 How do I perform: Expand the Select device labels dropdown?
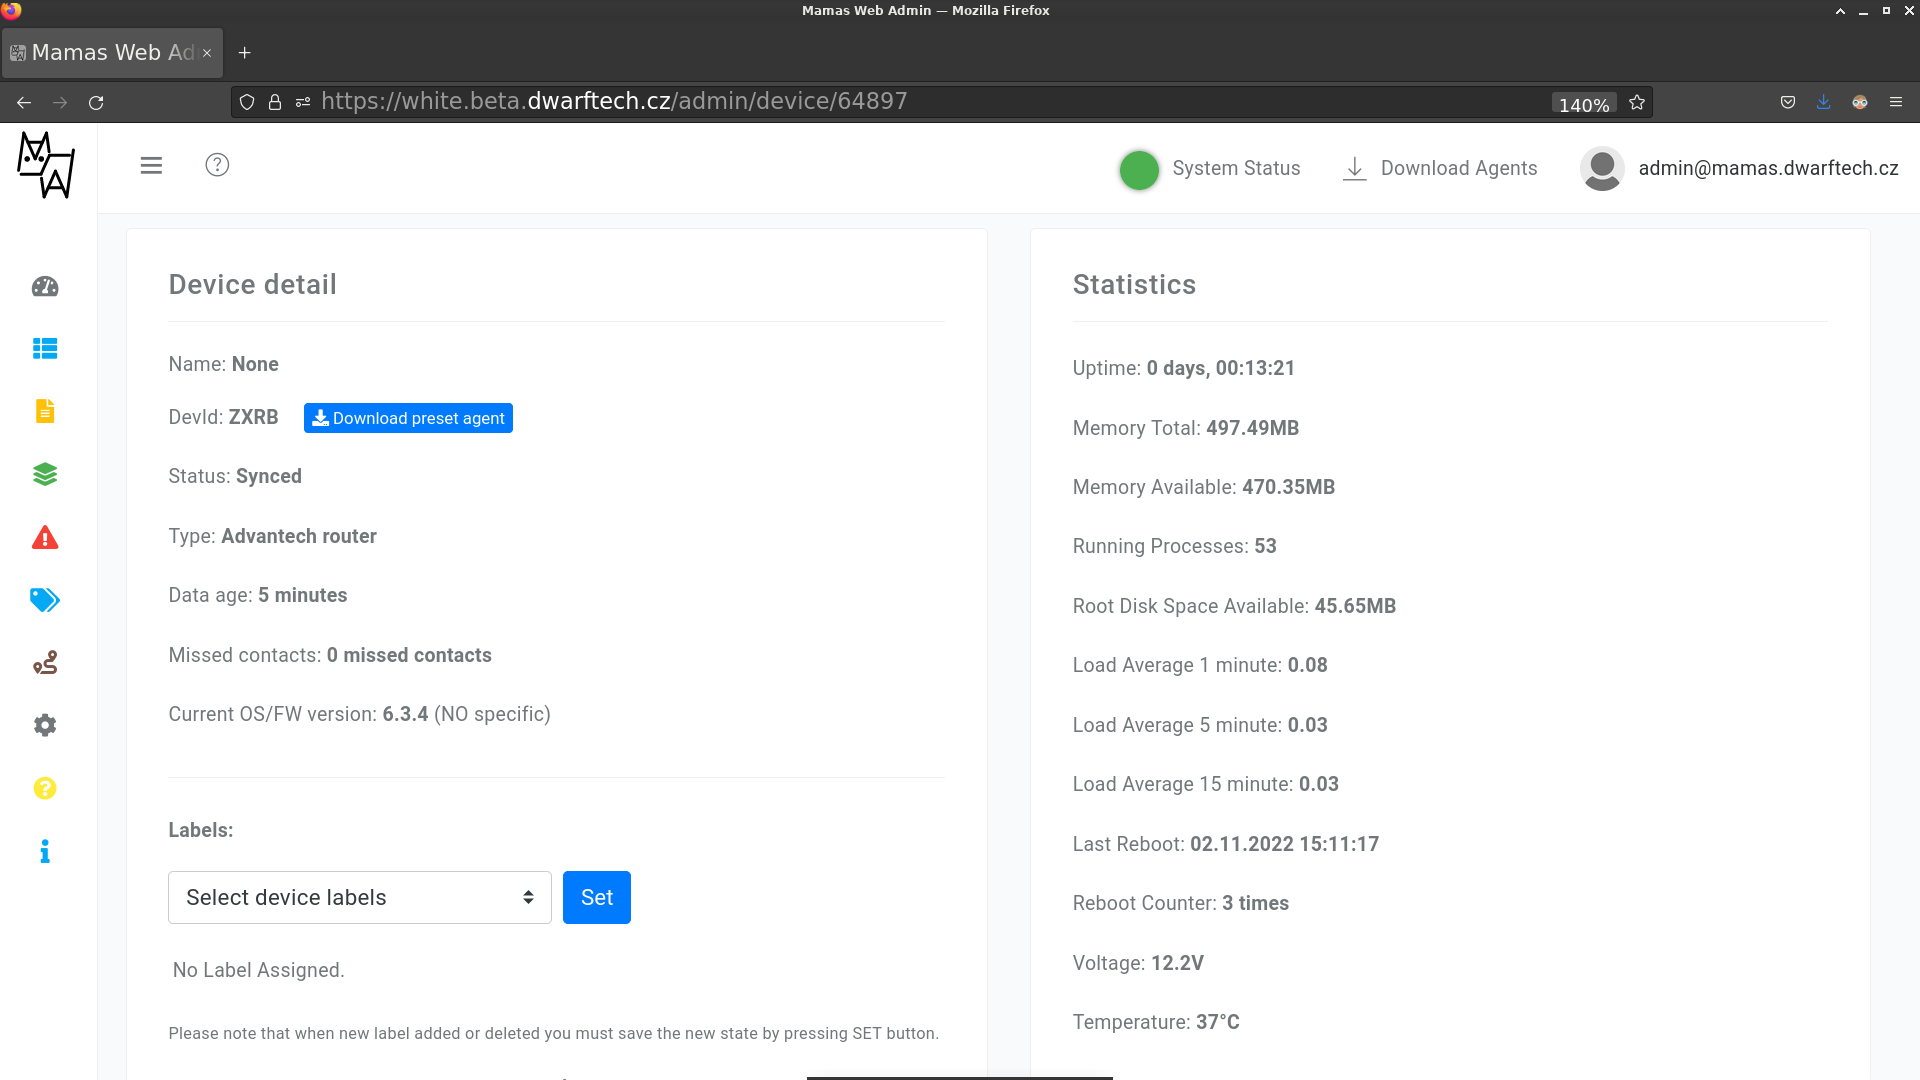[359, 898]
